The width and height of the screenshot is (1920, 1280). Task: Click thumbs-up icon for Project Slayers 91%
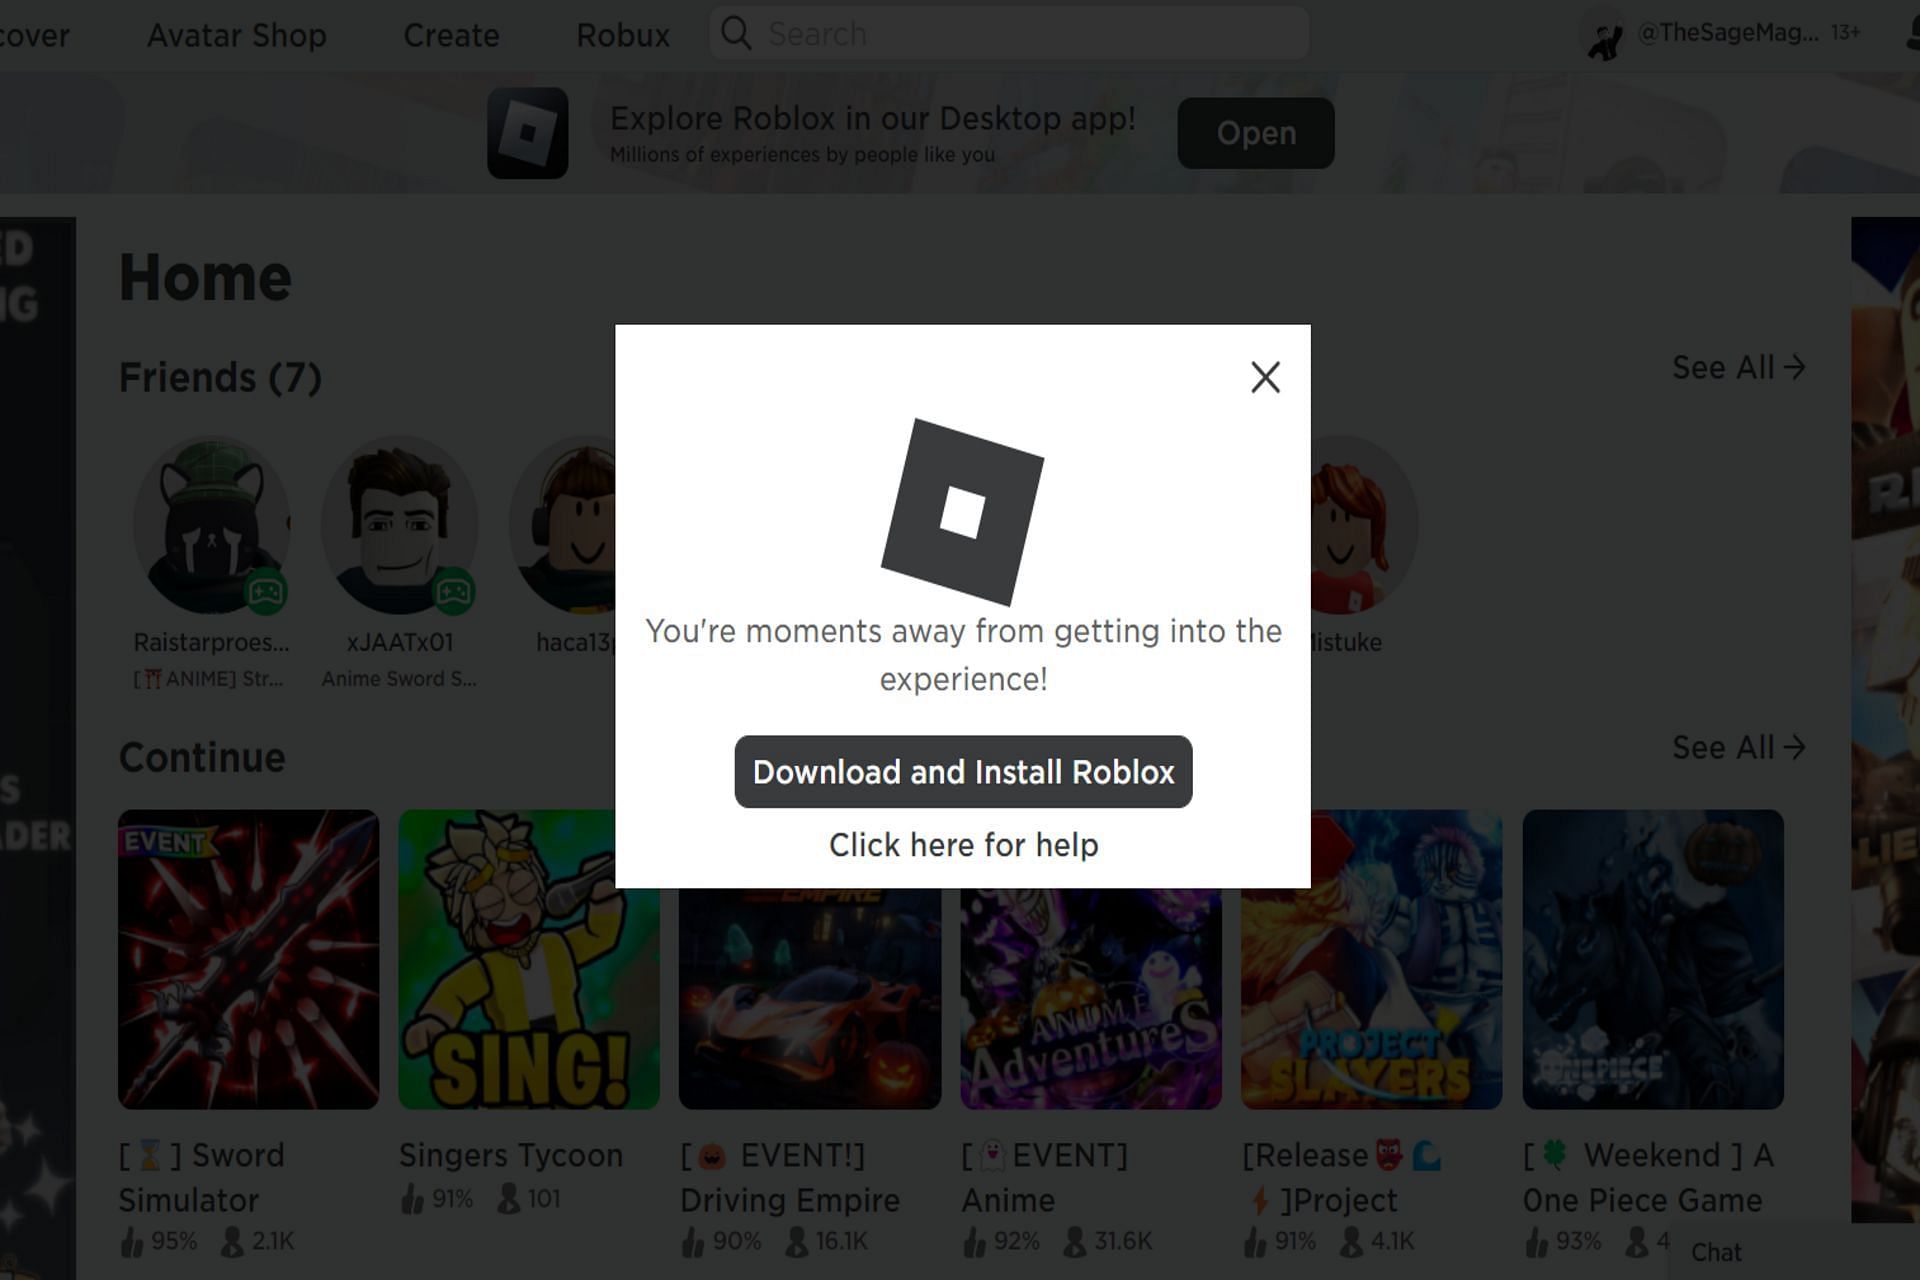click(1255, 1241)
